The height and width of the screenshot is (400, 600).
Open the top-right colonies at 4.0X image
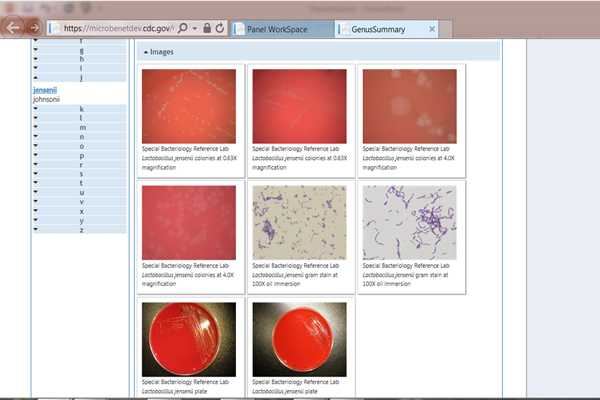[x=410, y=106]
